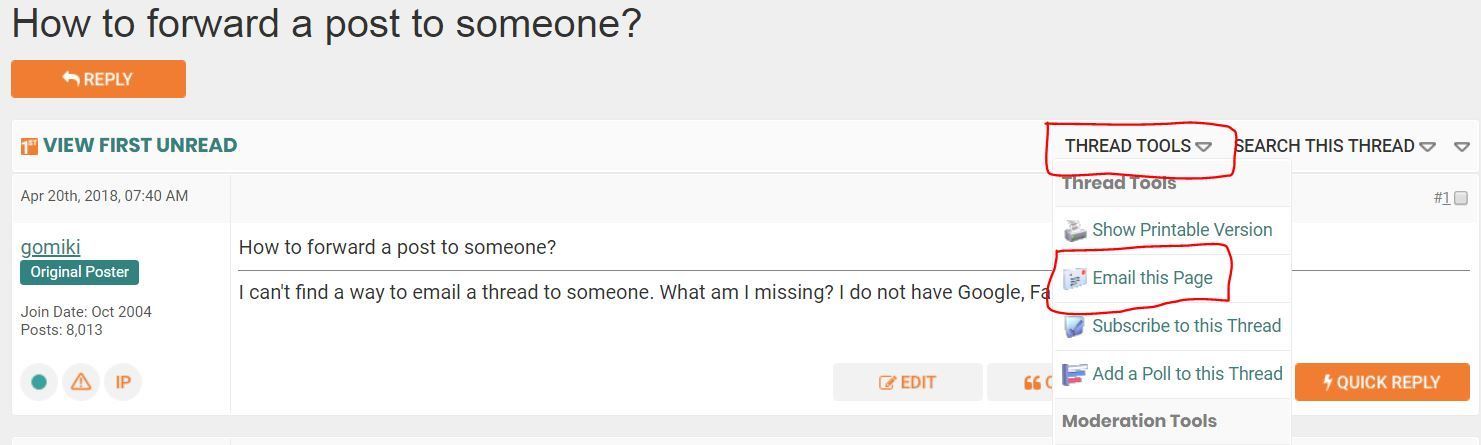Select Show Printable Version menu item
1481x445 pixels.
tap(1182, 230)
